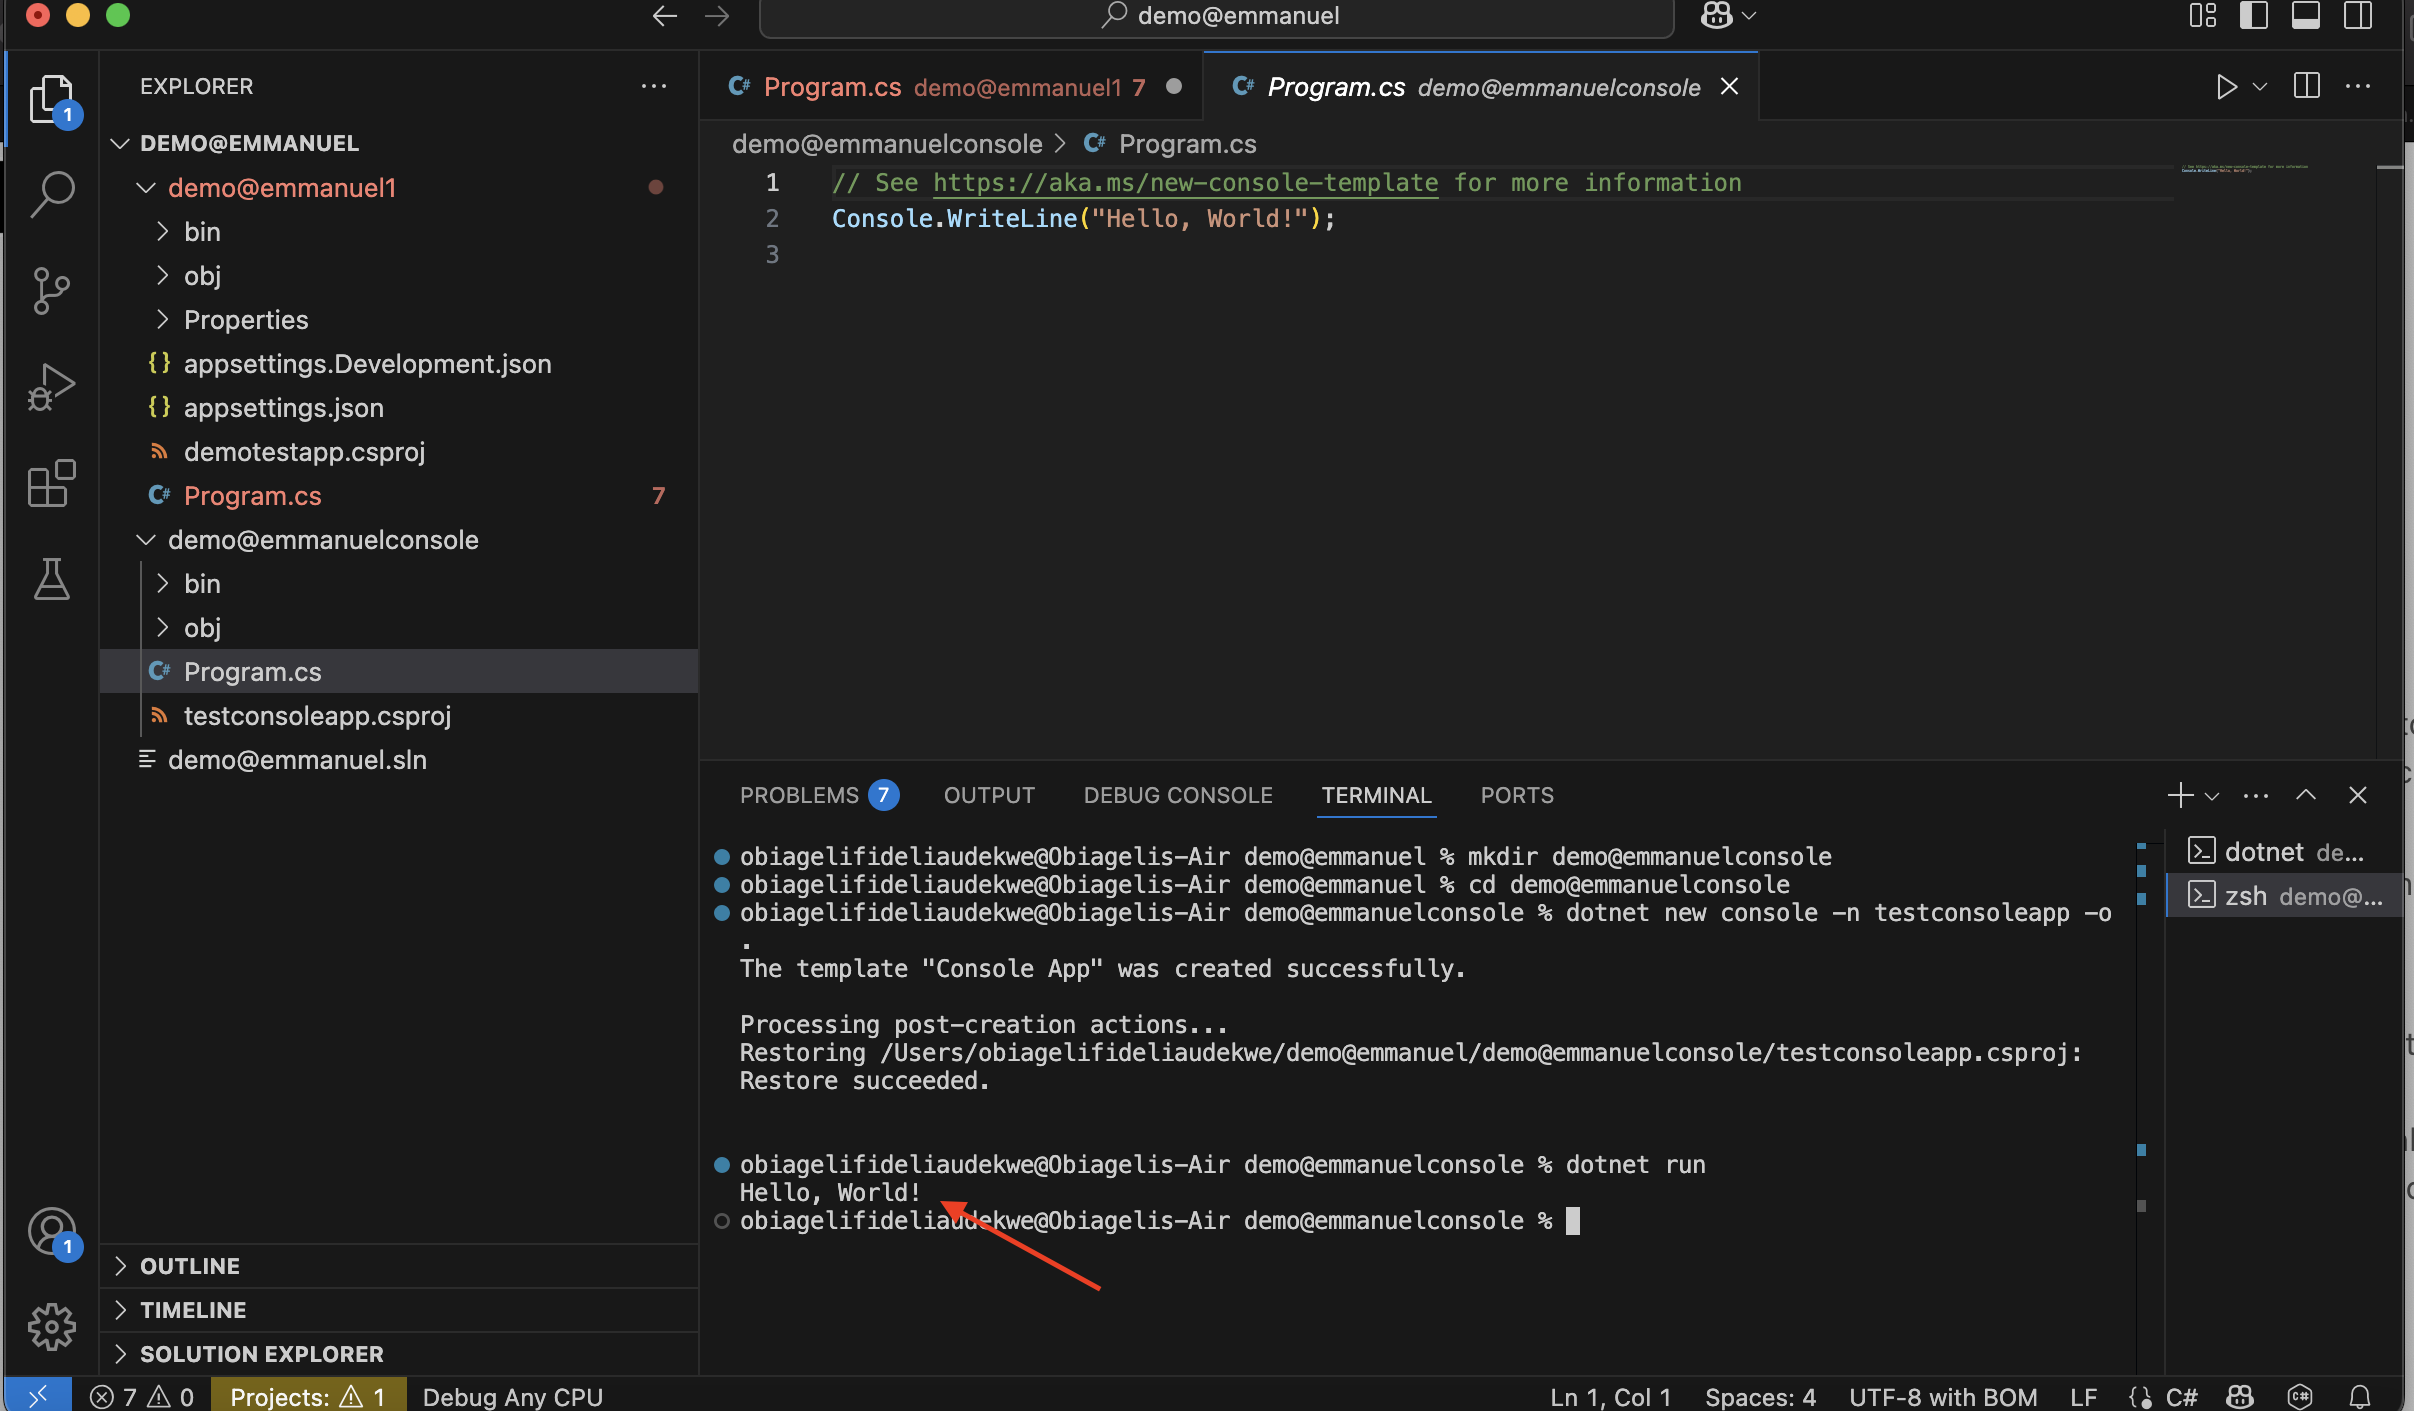
Task: Click errors and warnings count in status bar
Action: coord(142,1397)
